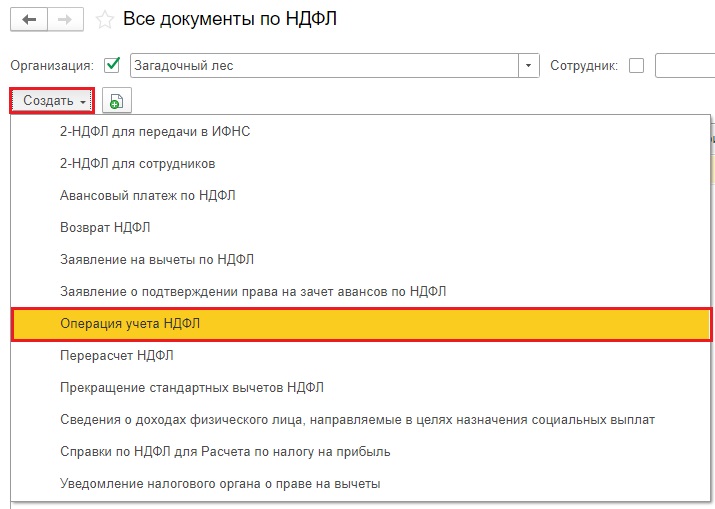Image resolution: width=715 pixels, height=509 pixels.
Task: Click the Загадочный лес organization field
Action: pos(324,66)
